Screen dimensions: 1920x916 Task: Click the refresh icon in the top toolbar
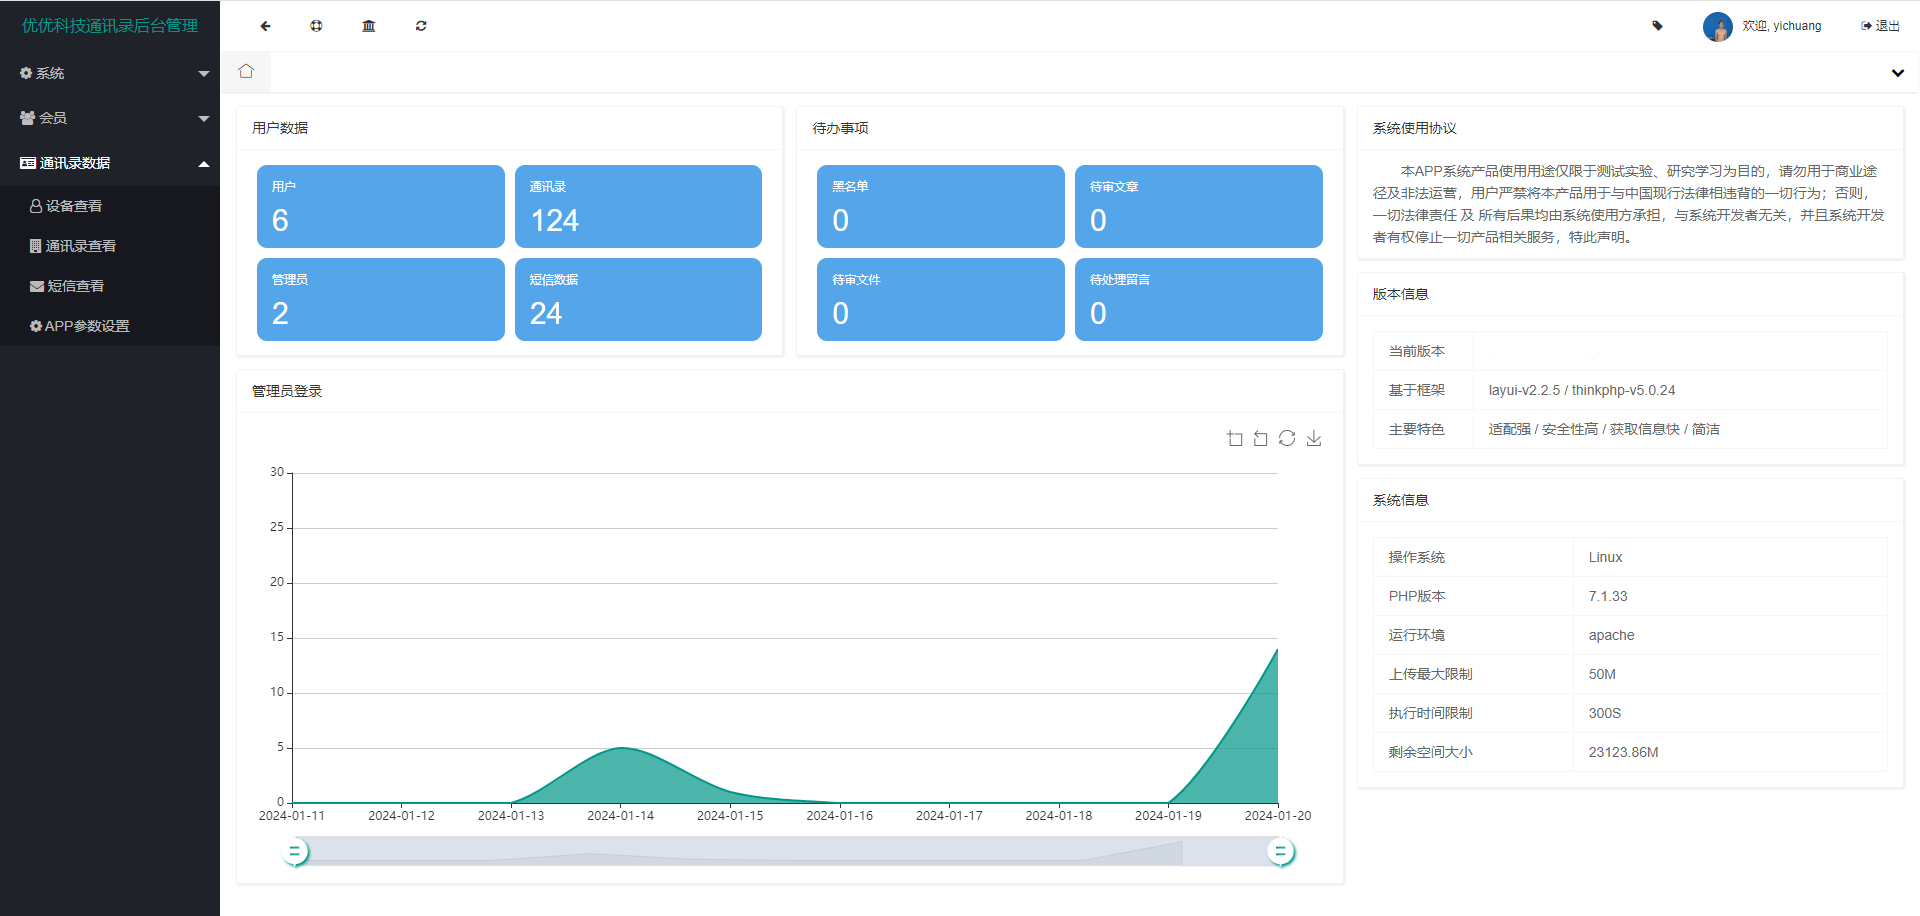[x=421, y=26]
